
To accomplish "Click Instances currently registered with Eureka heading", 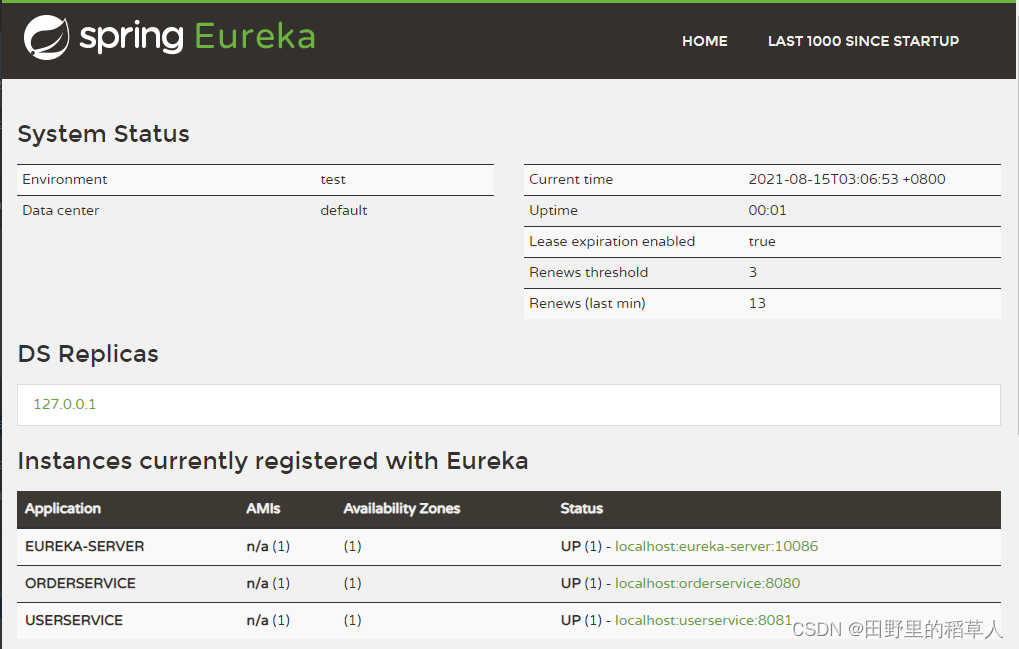I will [272, 461].
